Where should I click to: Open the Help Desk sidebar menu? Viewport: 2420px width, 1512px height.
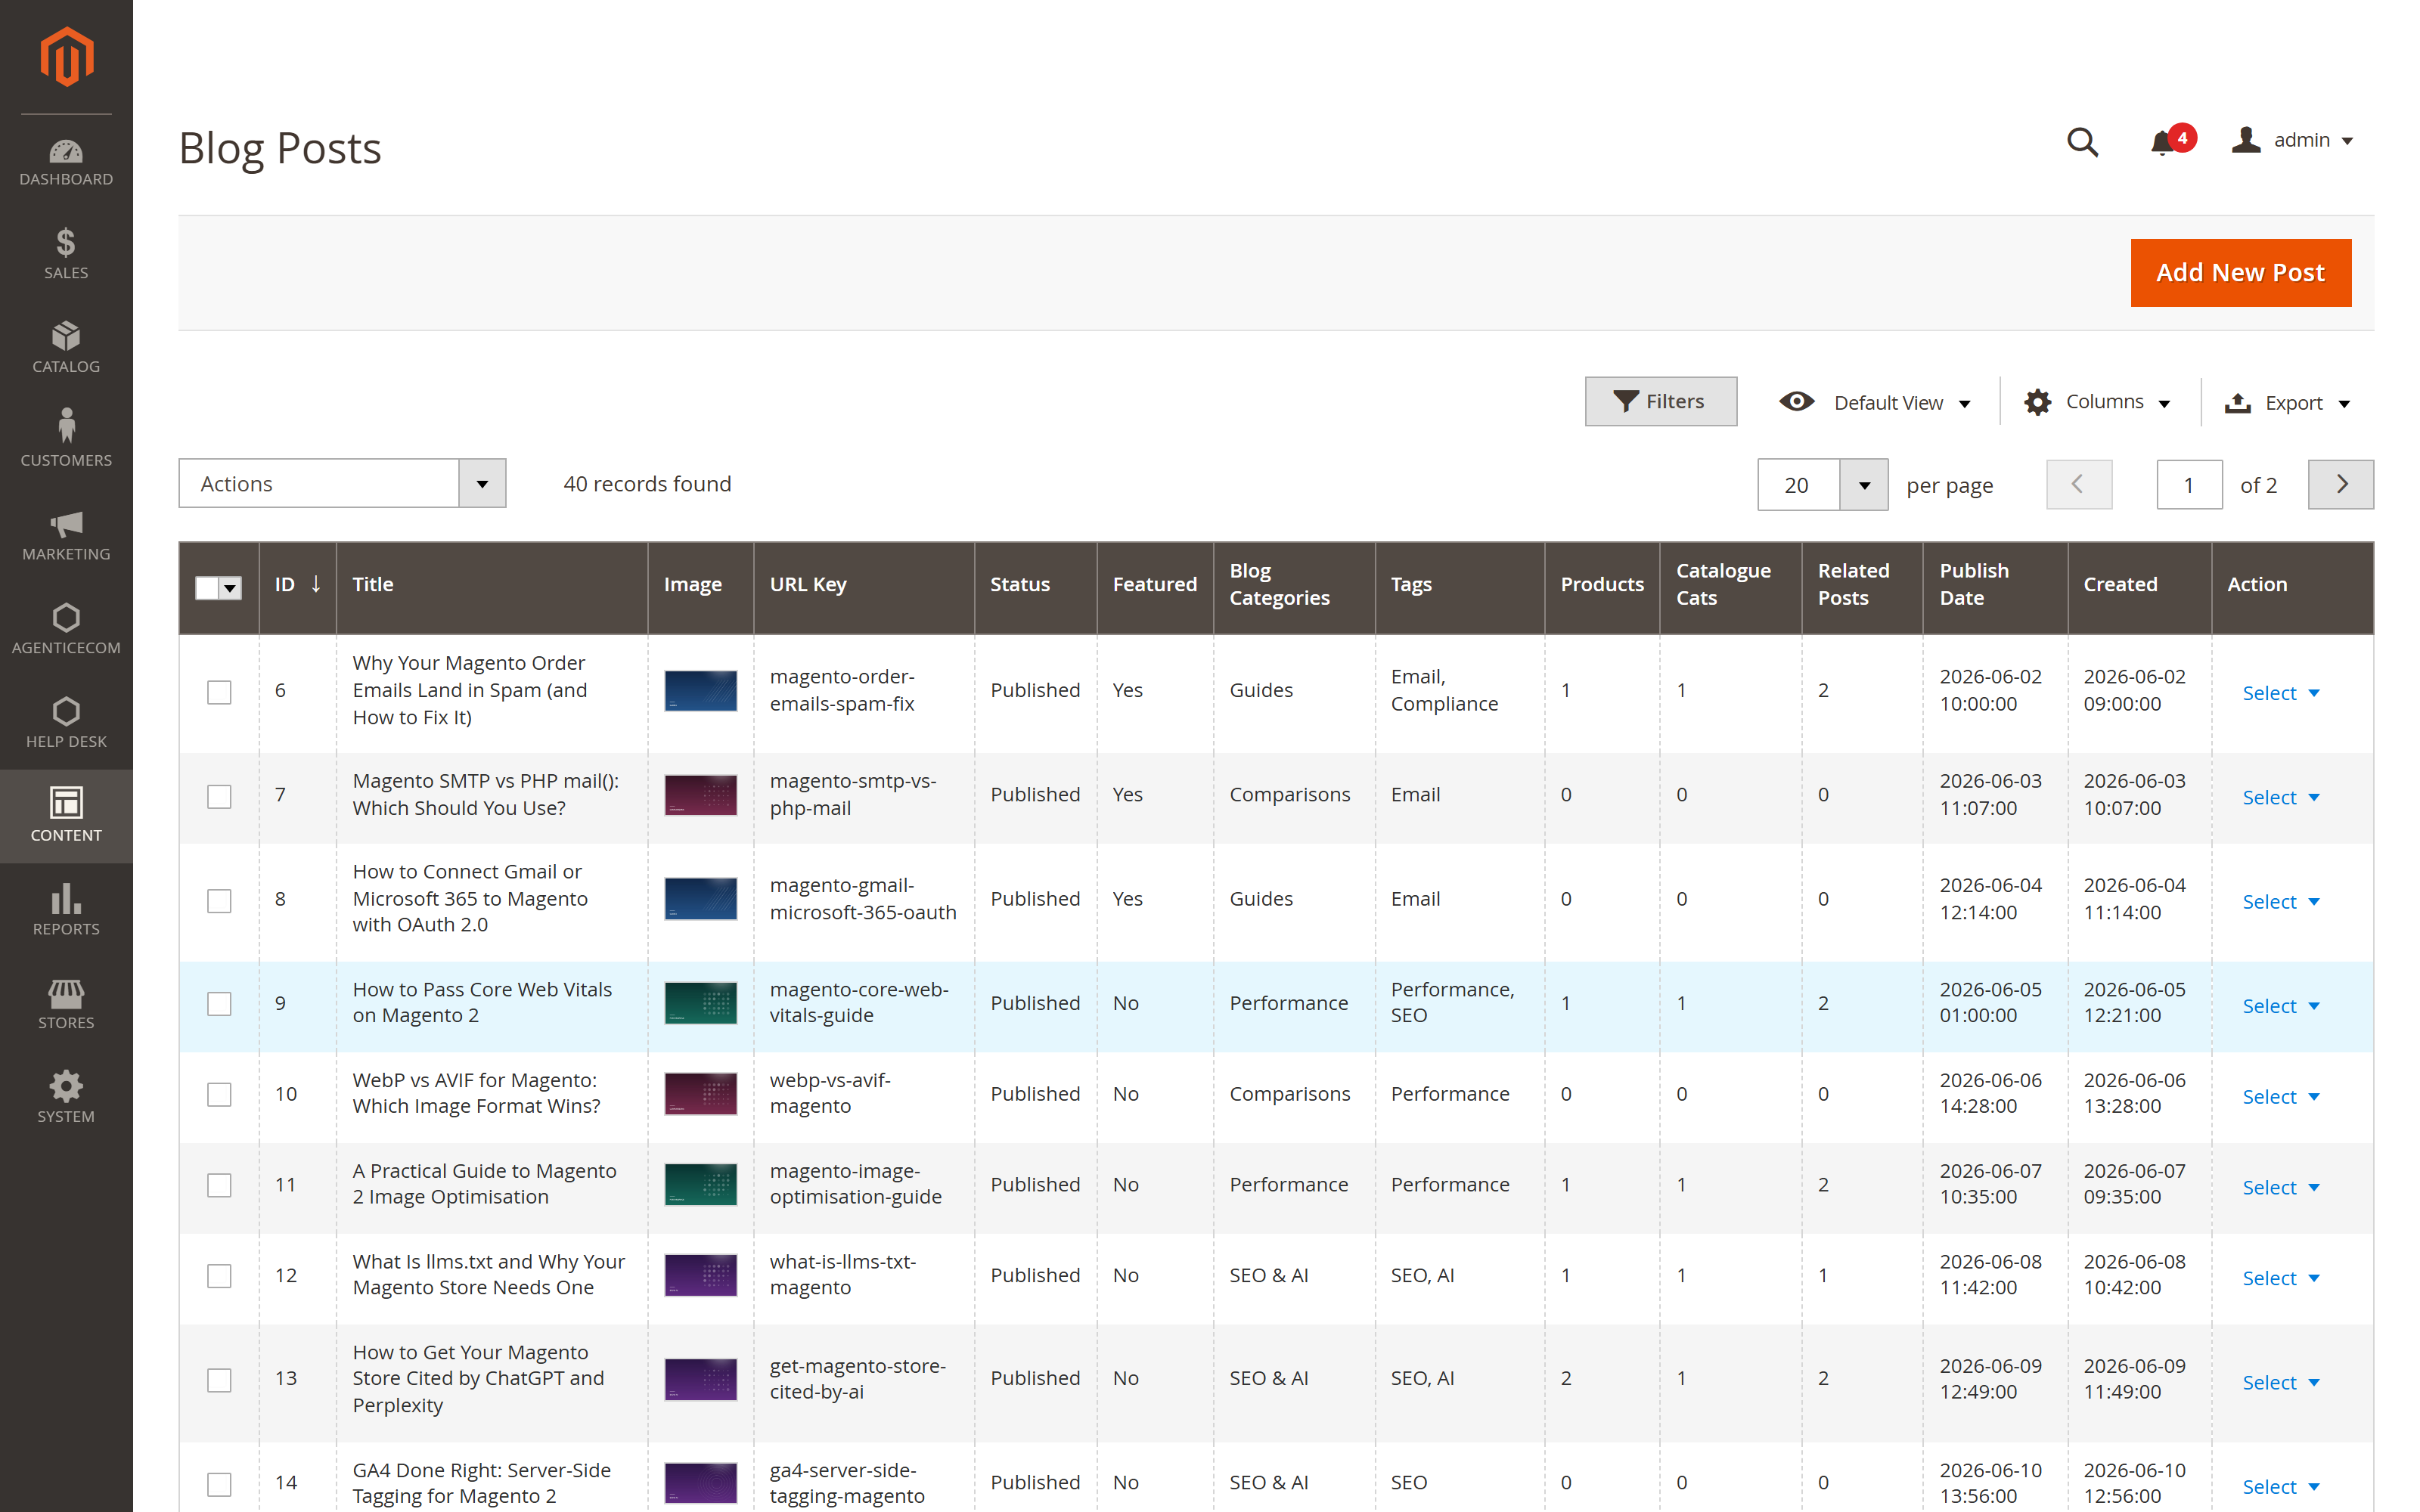point(66,723)
